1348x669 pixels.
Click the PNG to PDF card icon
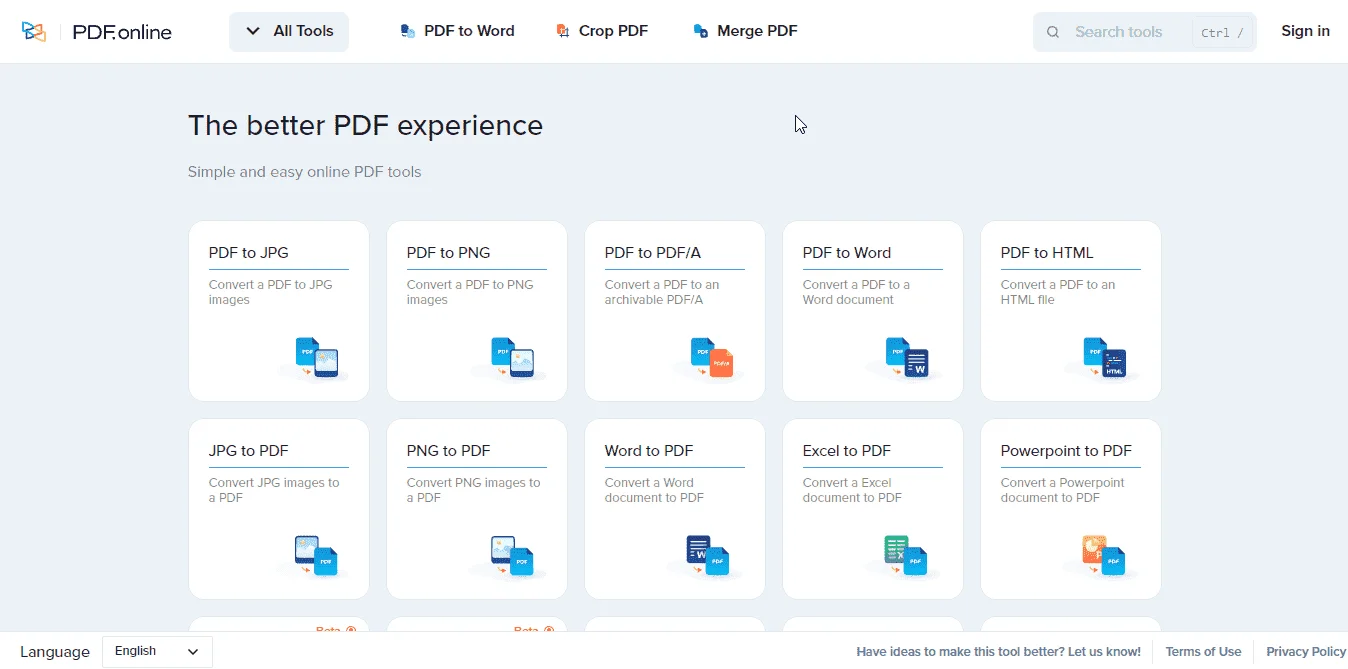513,556
